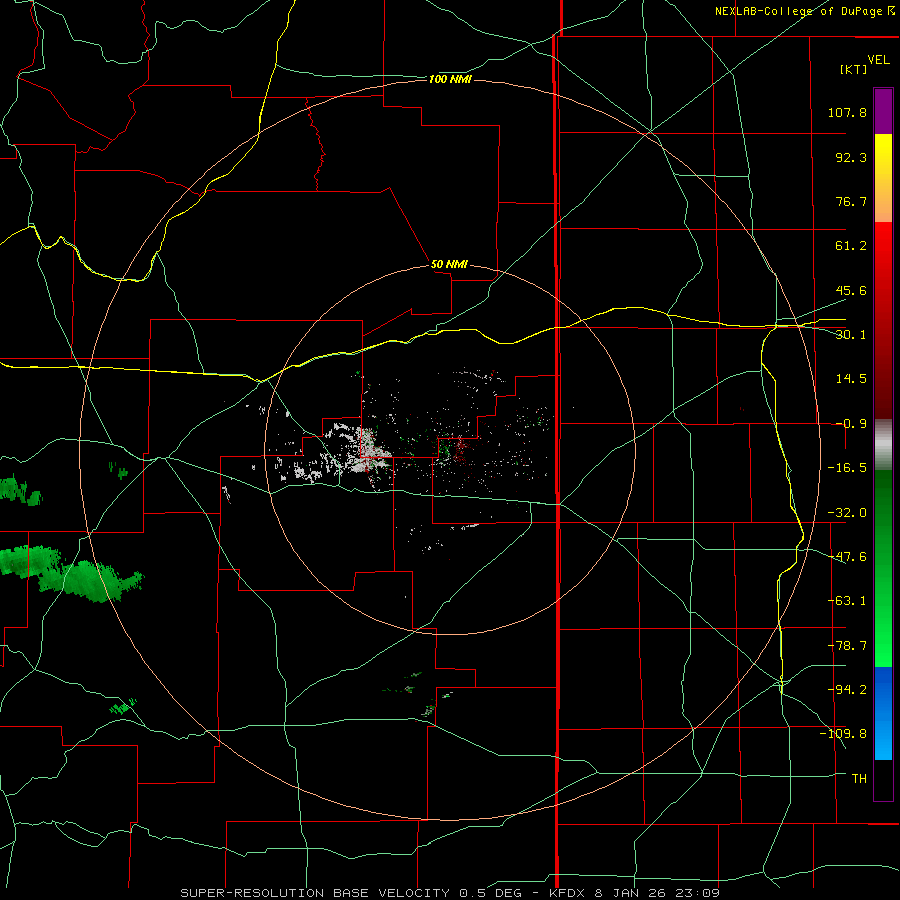Click the VEL legend title

[x=878, y=60]
